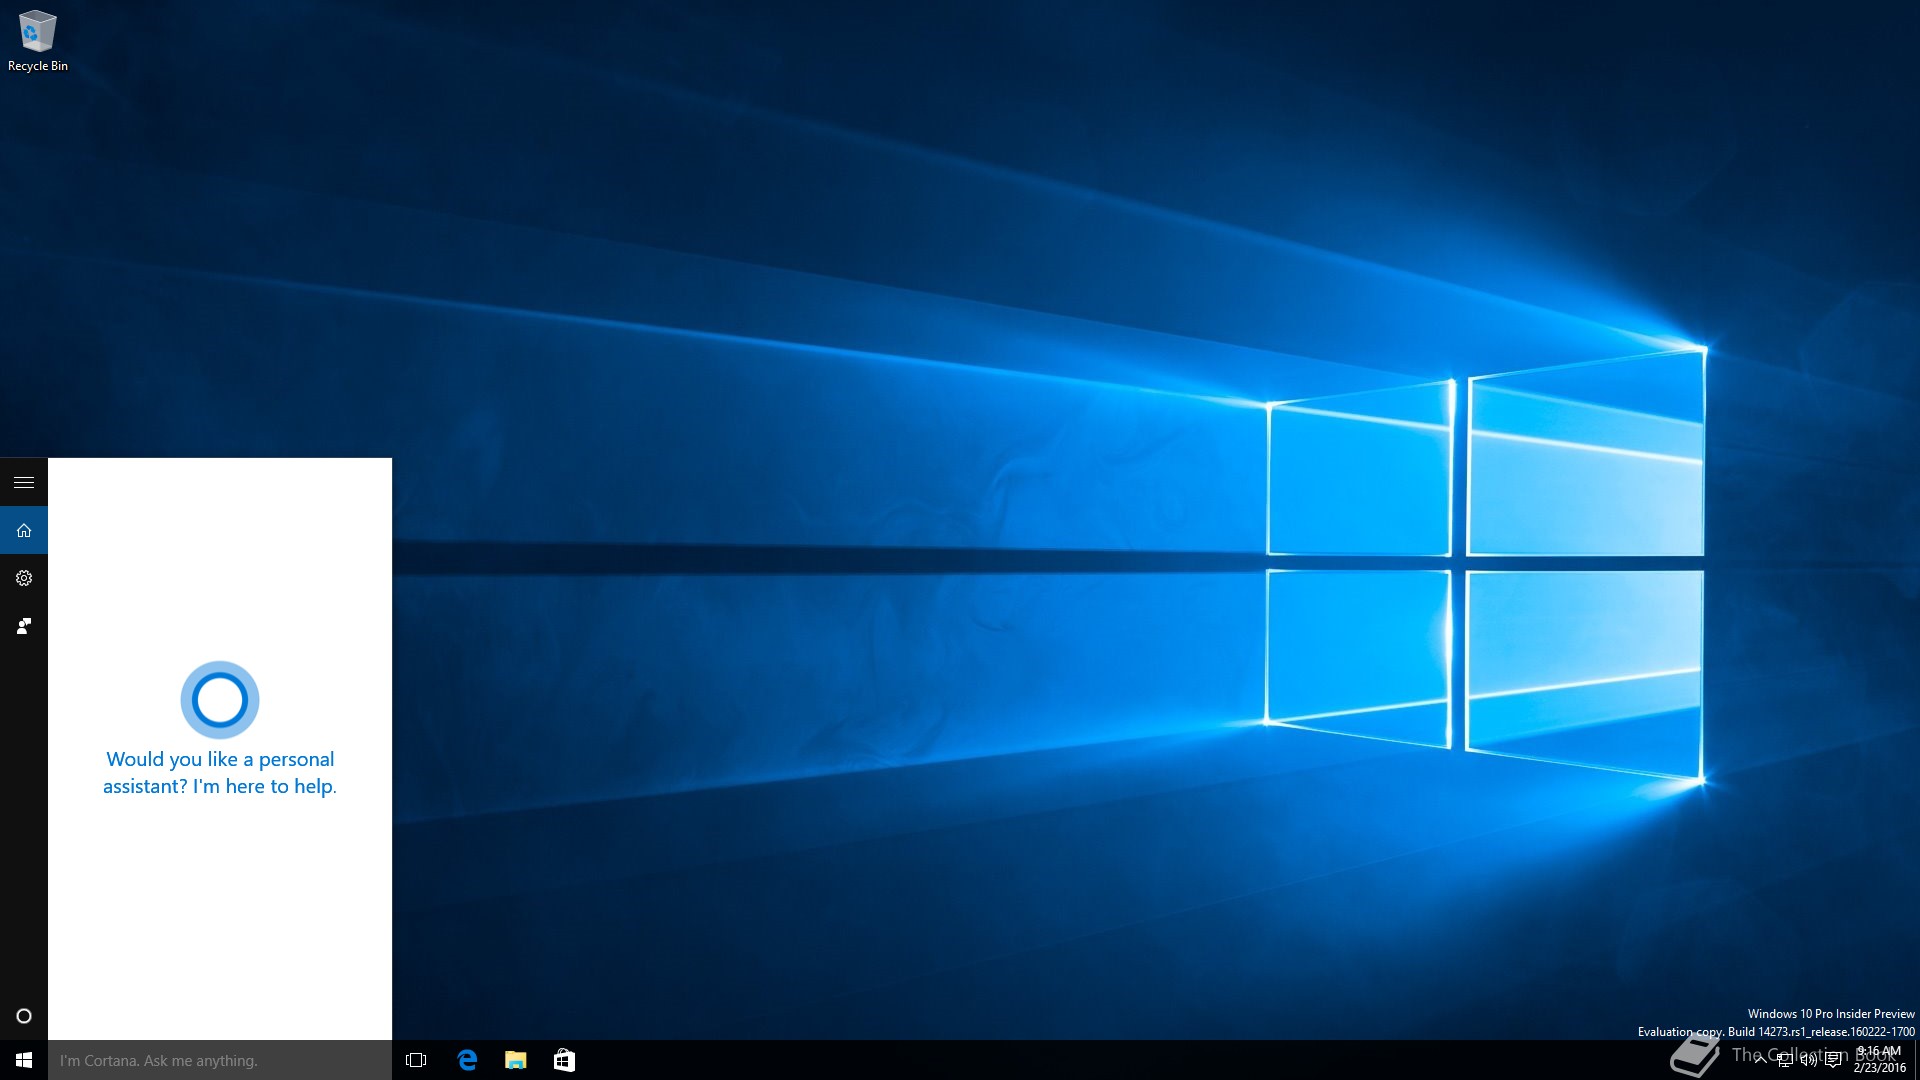Open the Windows Store from the taskbar

coord(564,1060)
